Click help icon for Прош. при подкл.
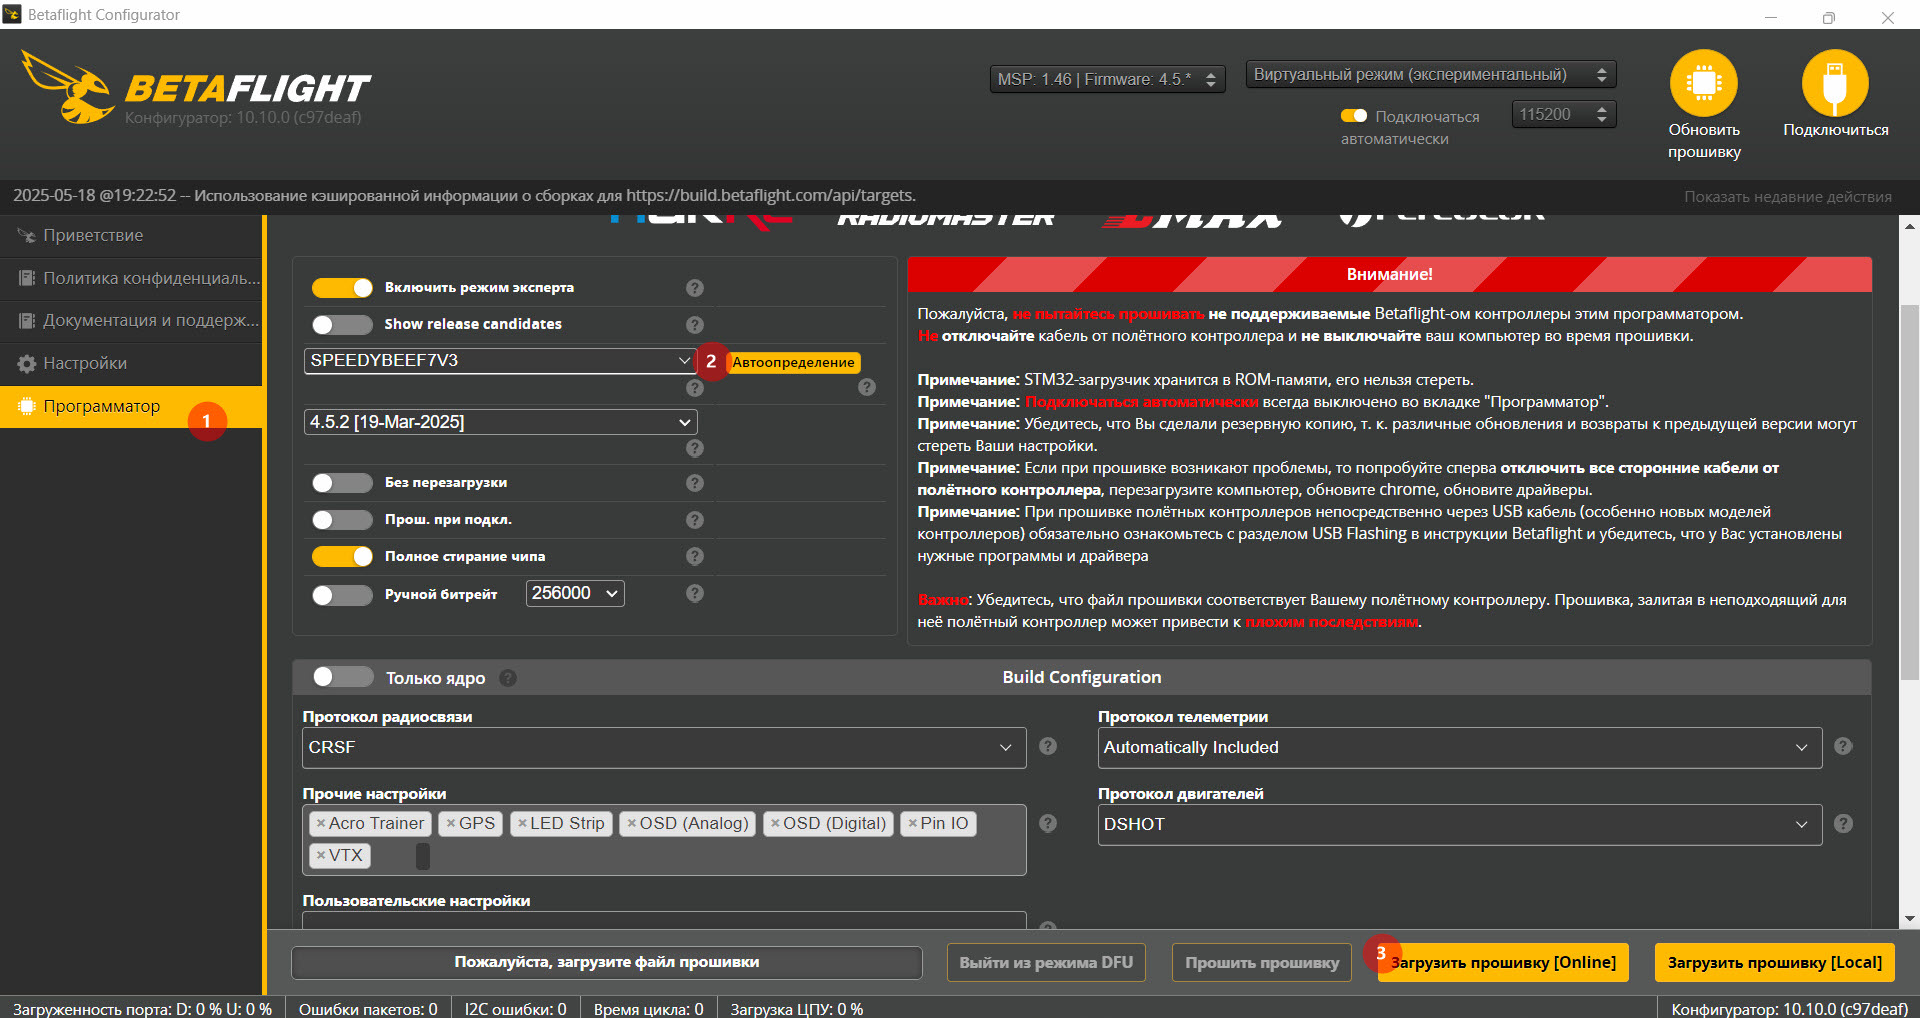 click(695, 520)
